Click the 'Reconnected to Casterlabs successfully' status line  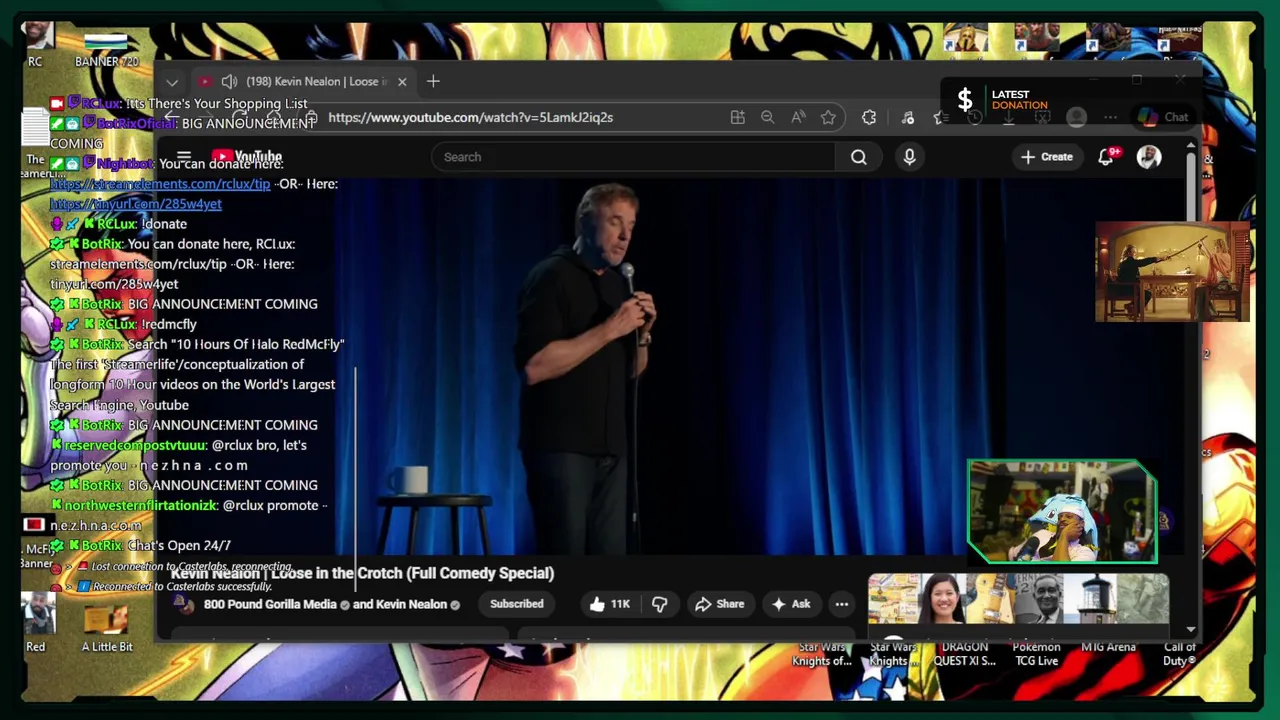[x=182, y=587]
